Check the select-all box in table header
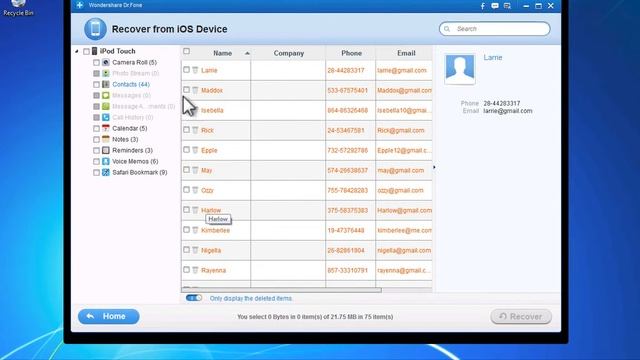 click(x=187, y=51)
